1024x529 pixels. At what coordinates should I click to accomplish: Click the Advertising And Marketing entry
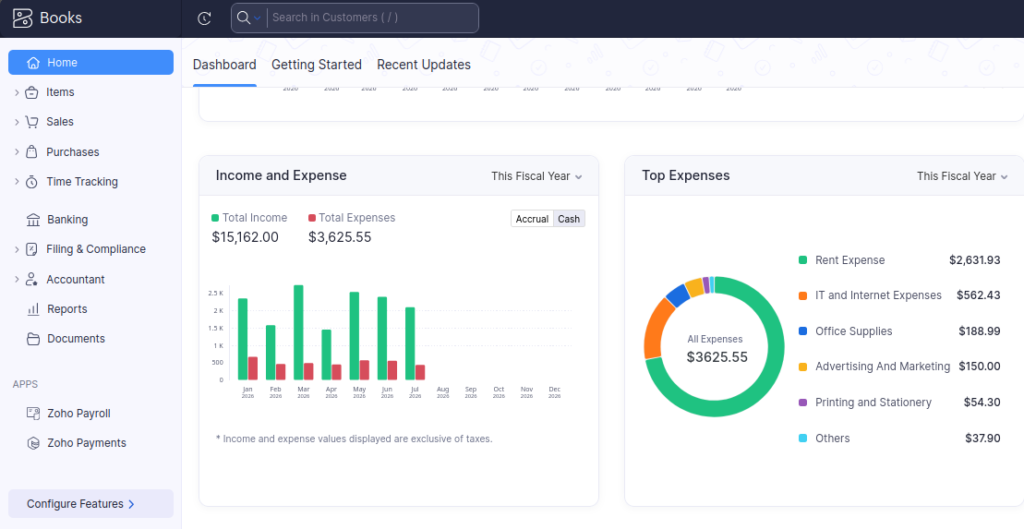882,366
